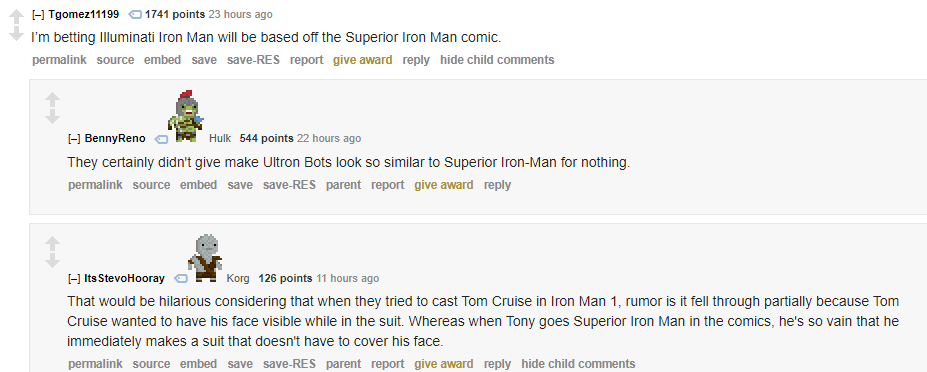Collapse Tgomez11199's comment with [–]
927x372 pixels.
pyautogui.click(x=38, y=14)
